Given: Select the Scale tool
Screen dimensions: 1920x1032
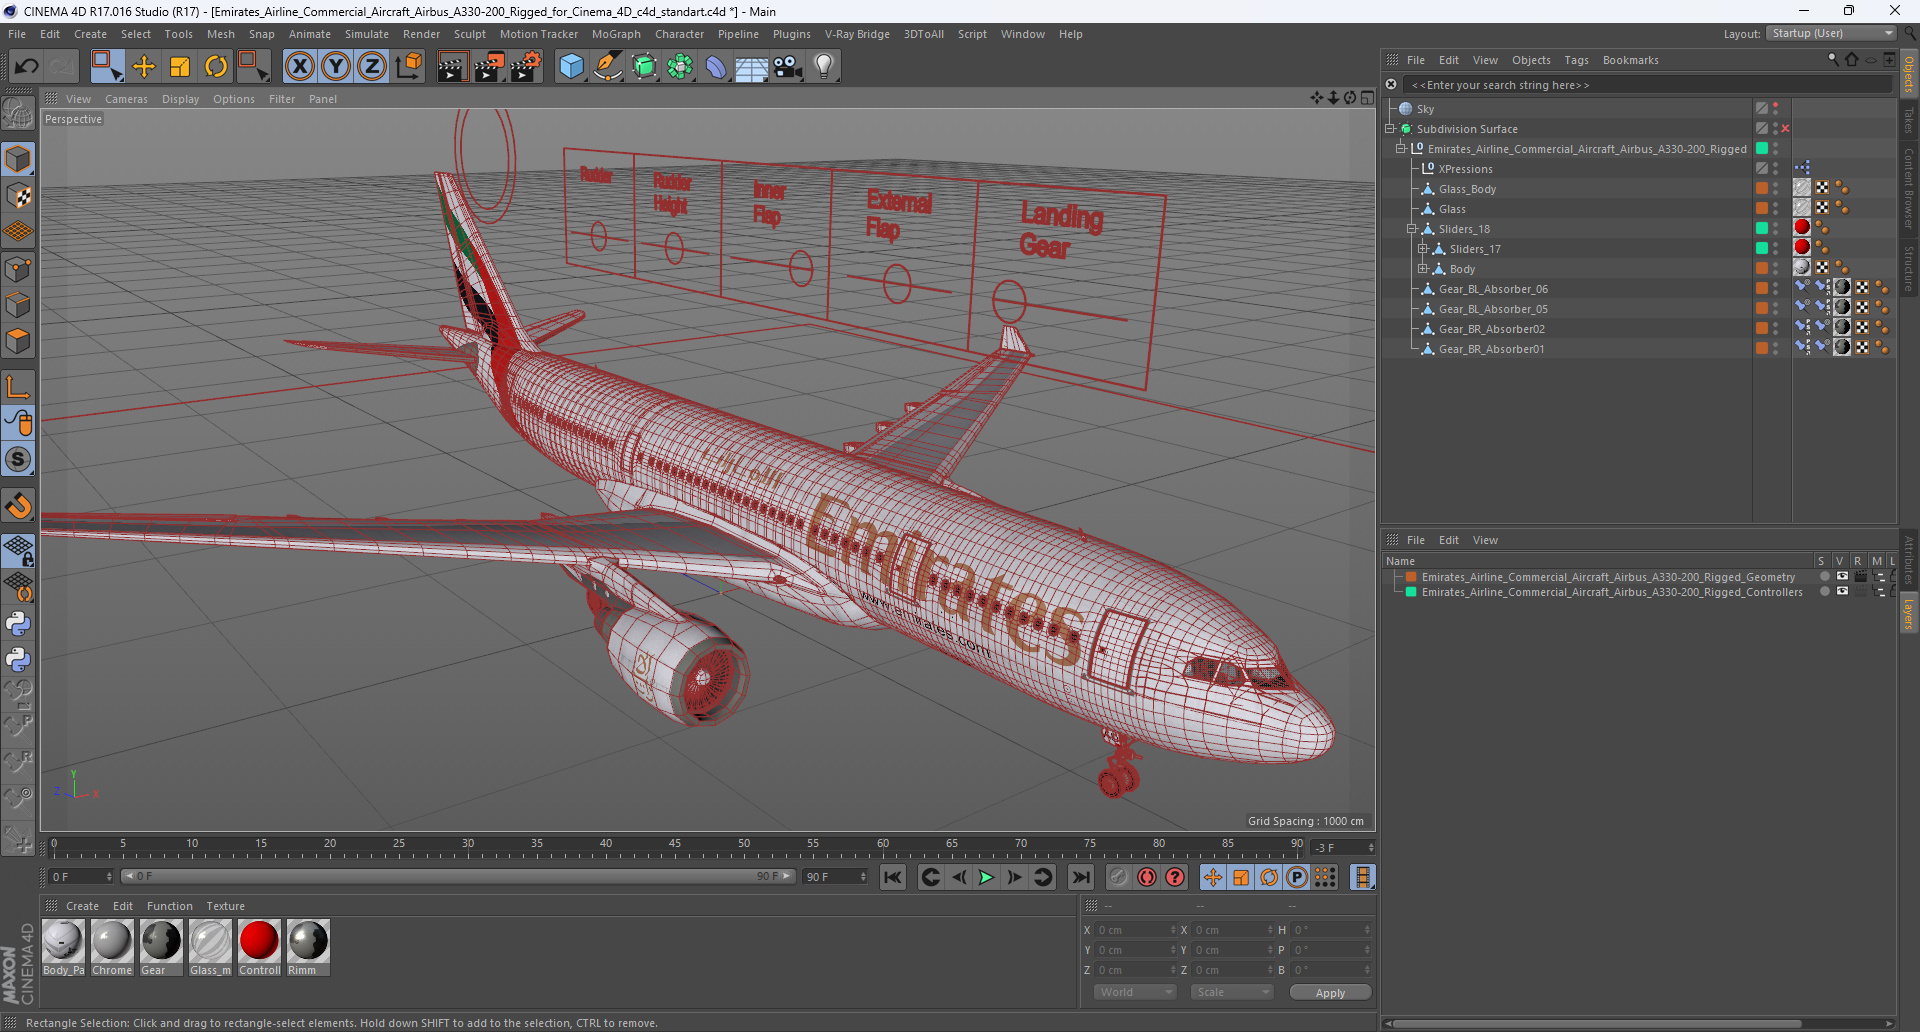Looking at the screenshot, I should (x=180, y=67).
